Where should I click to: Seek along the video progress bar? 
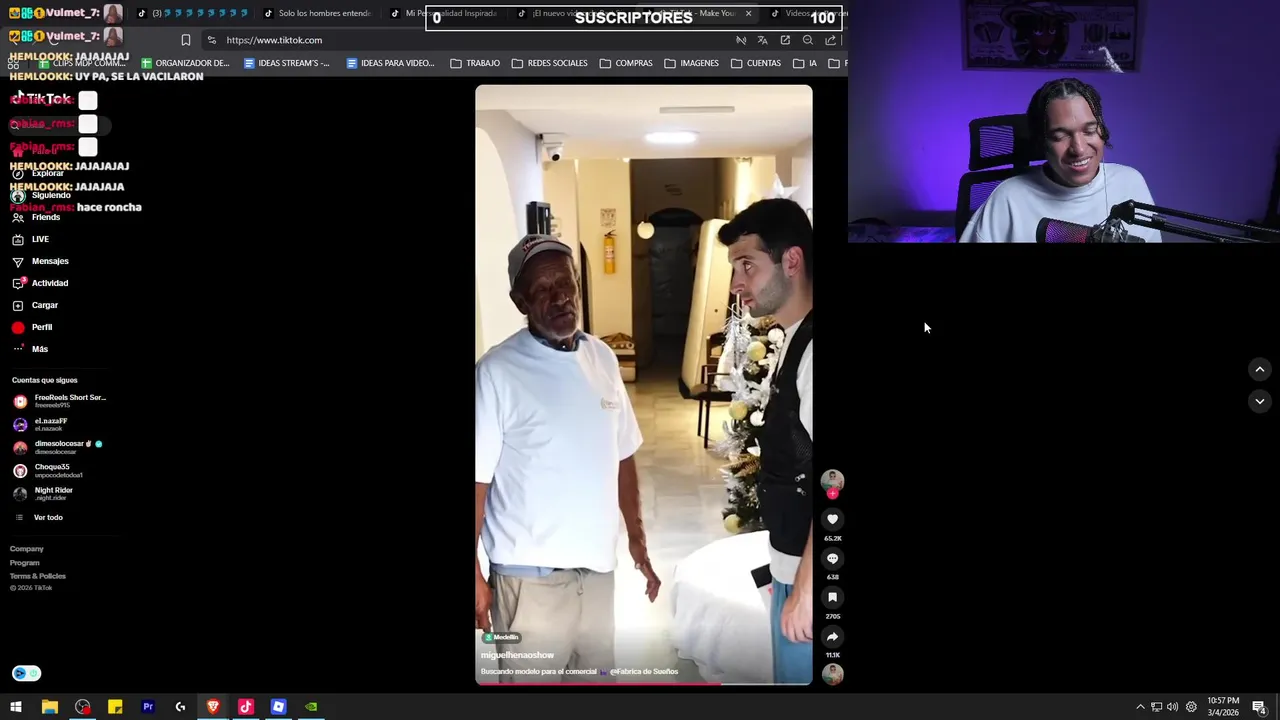coord(644,684)
